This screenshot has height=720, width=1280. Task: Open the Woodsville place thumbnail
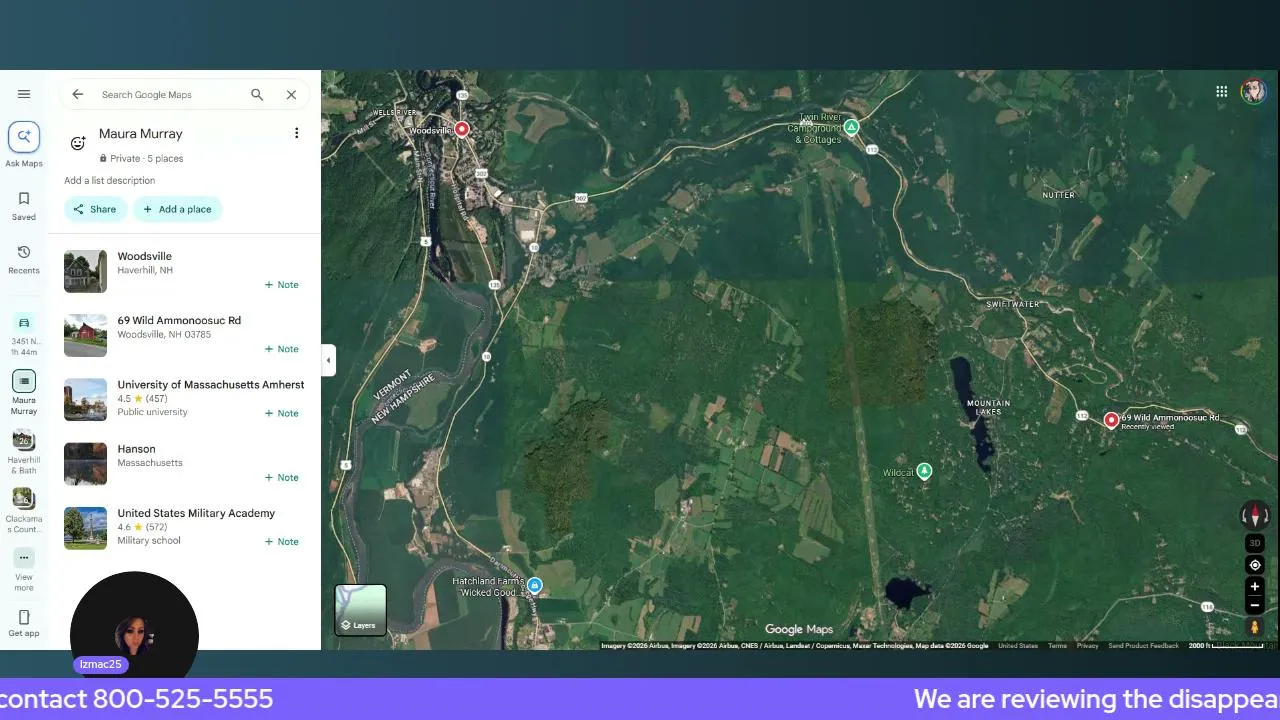click(85, 271)
